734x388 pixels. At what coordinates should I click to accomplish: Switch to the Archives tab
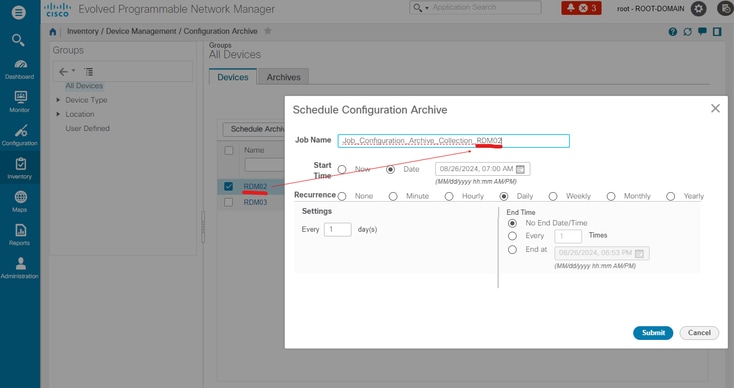coord(283,77)
